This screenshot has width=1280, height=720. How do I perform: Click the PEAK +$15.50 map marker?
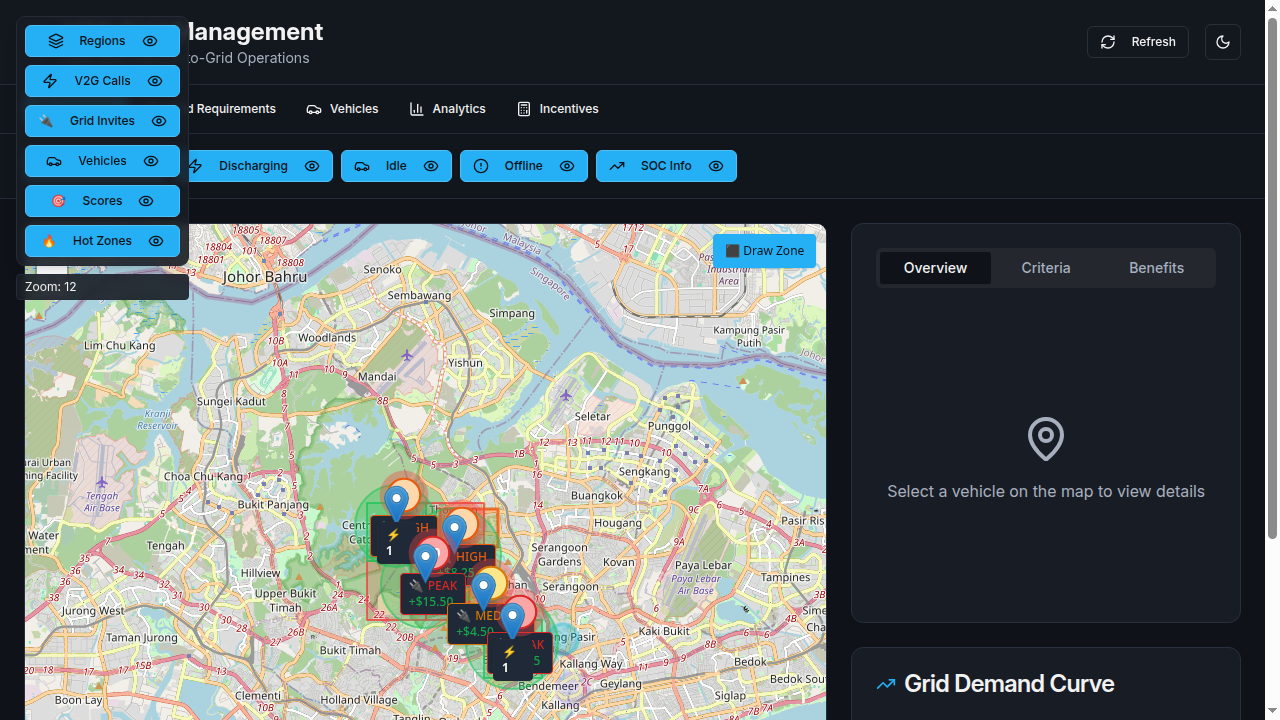click(x=431, y=594)
